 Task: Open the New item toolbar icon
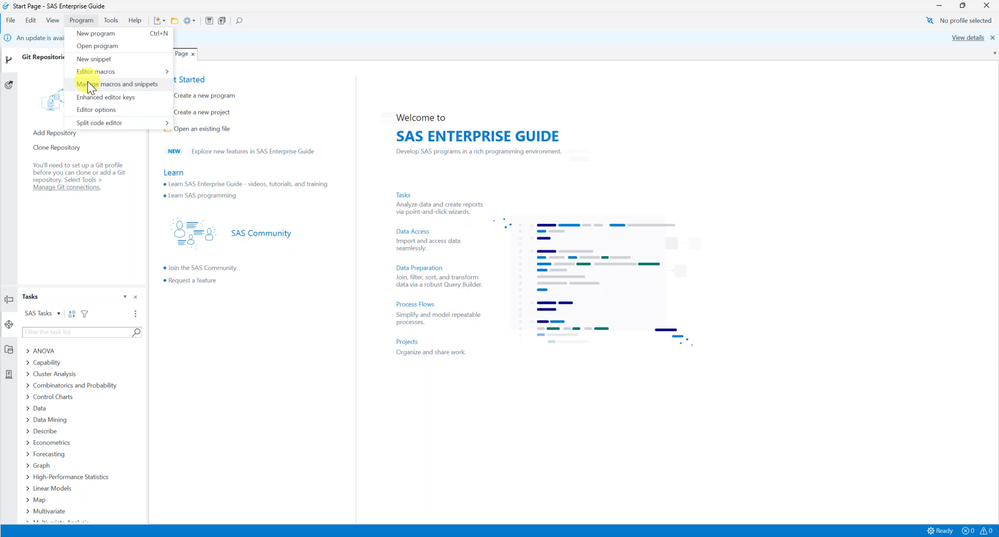pyautogui.click(x=157, y=20)
